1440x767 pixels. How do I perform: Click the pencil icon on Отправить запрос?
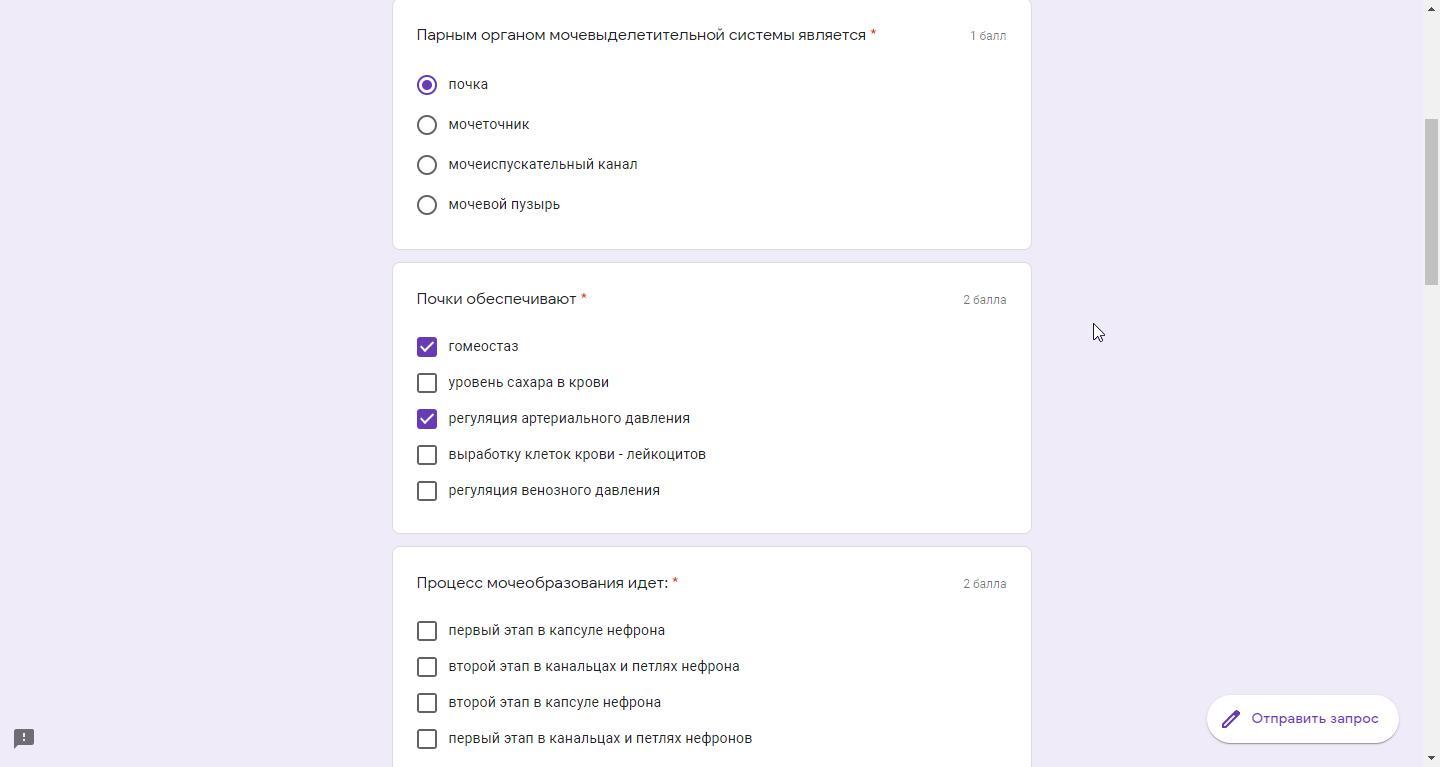pyautogui.click(x=1231, y=719)
